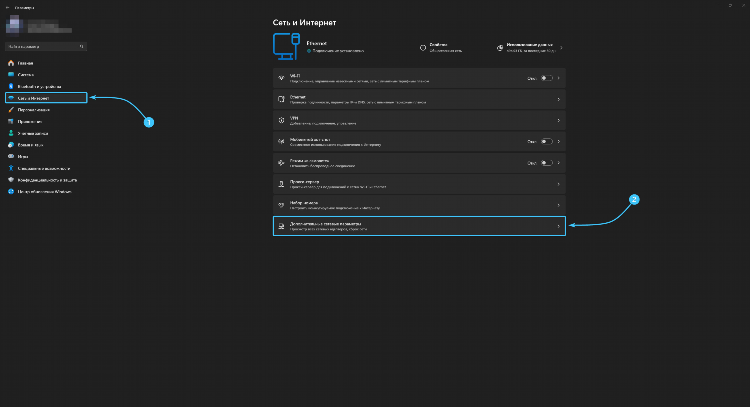Open Сеть и Интернет in the sidebar
The image size is (750, 407).
pyautogui.click(x=46, y=98)
